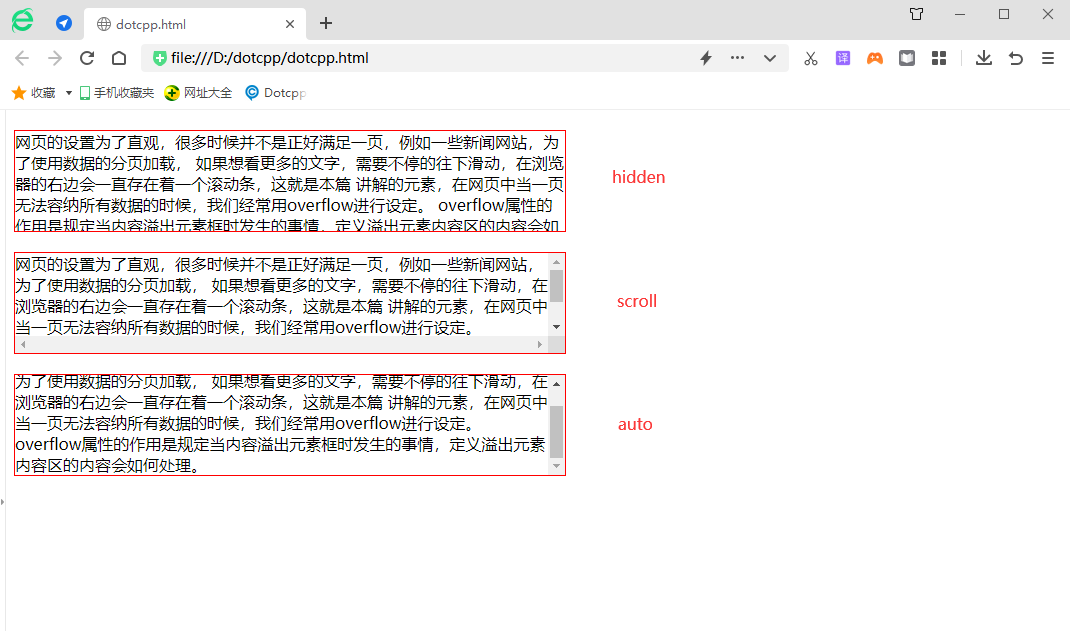The image size is (1070, 631).
Task: Open the login avatar icon next to browser logo
Action: tap(63, 21)
